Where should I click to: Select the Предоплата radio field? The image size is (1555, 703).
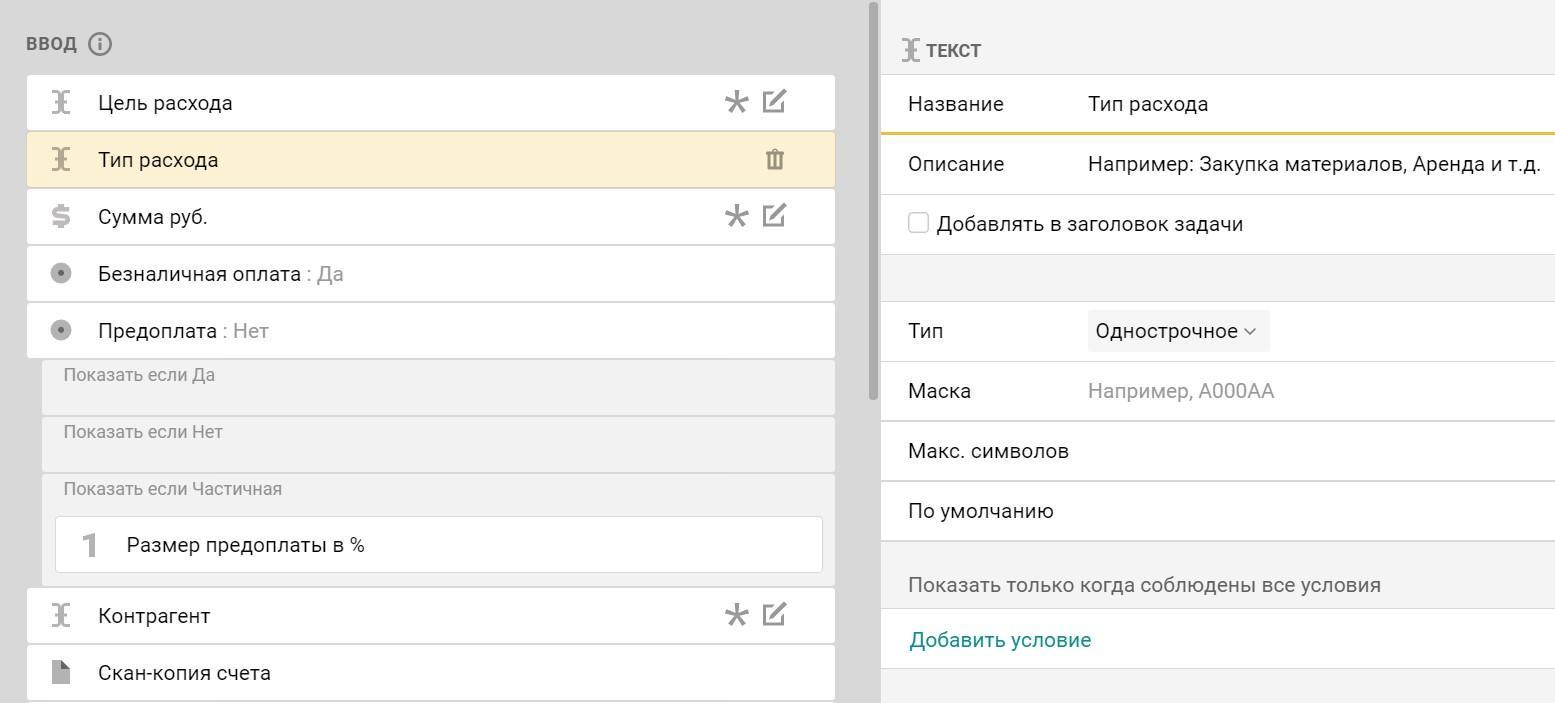pos(158,331)
